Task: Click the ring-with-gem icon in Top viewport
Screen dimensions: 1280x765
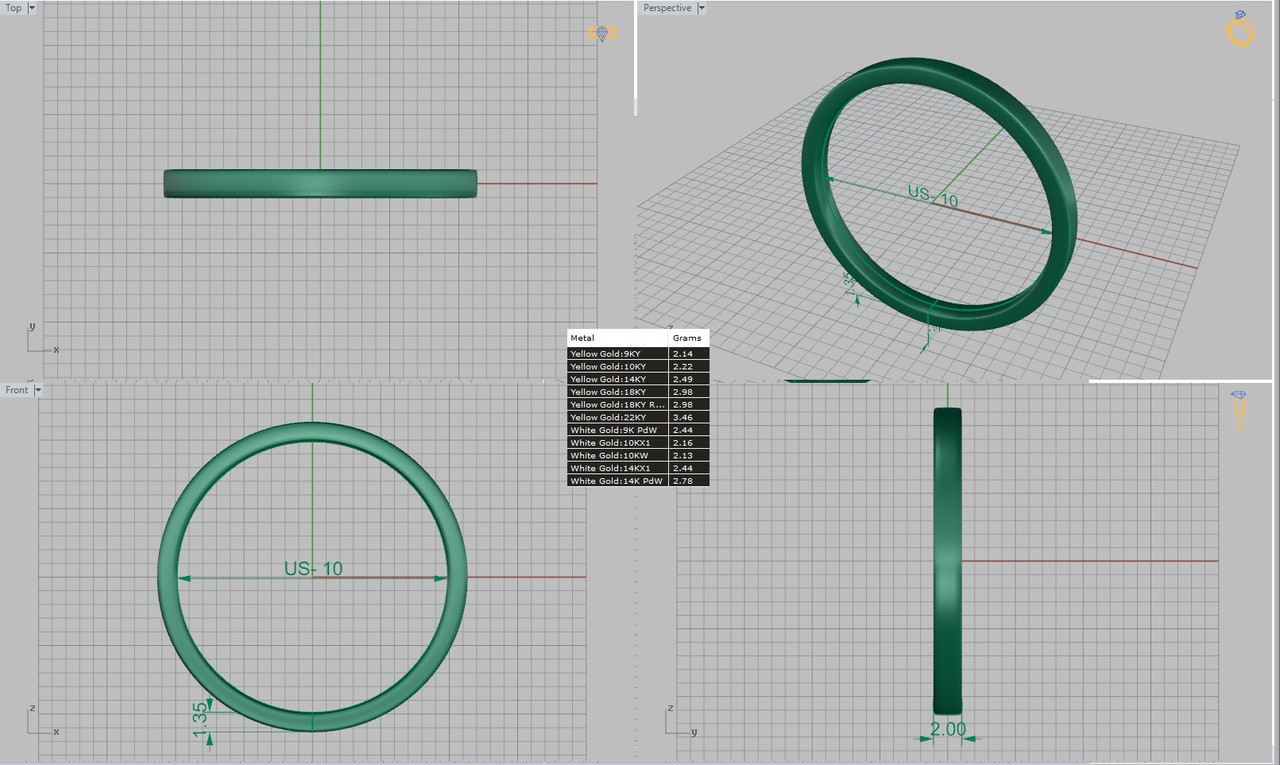Action: pyautogui.click(x=600, y=33)
